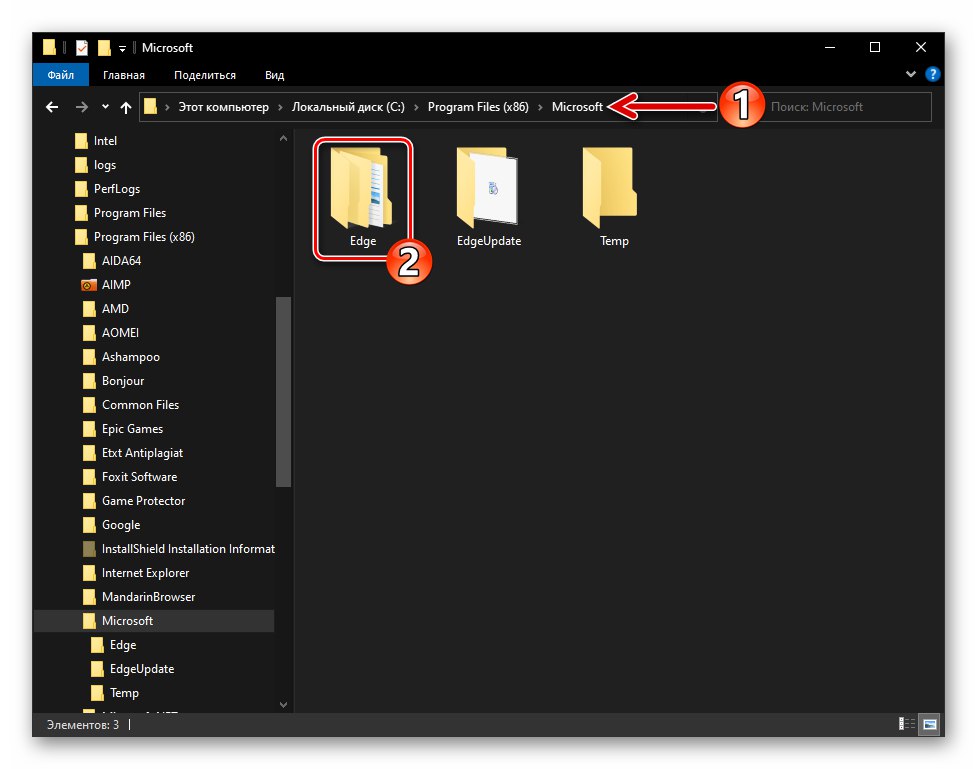Open the Файл menu tab
The height and width of the screenshot is (769, 977).
[x=60, y=75]
